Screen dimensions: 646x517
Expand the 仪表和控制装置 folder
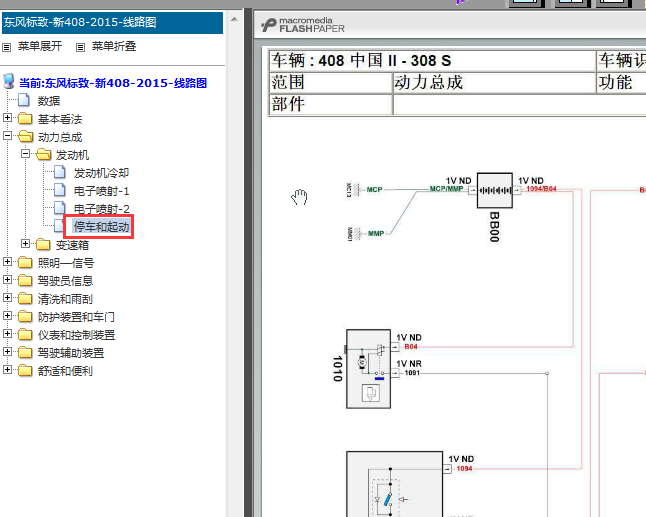click(7, 334)
